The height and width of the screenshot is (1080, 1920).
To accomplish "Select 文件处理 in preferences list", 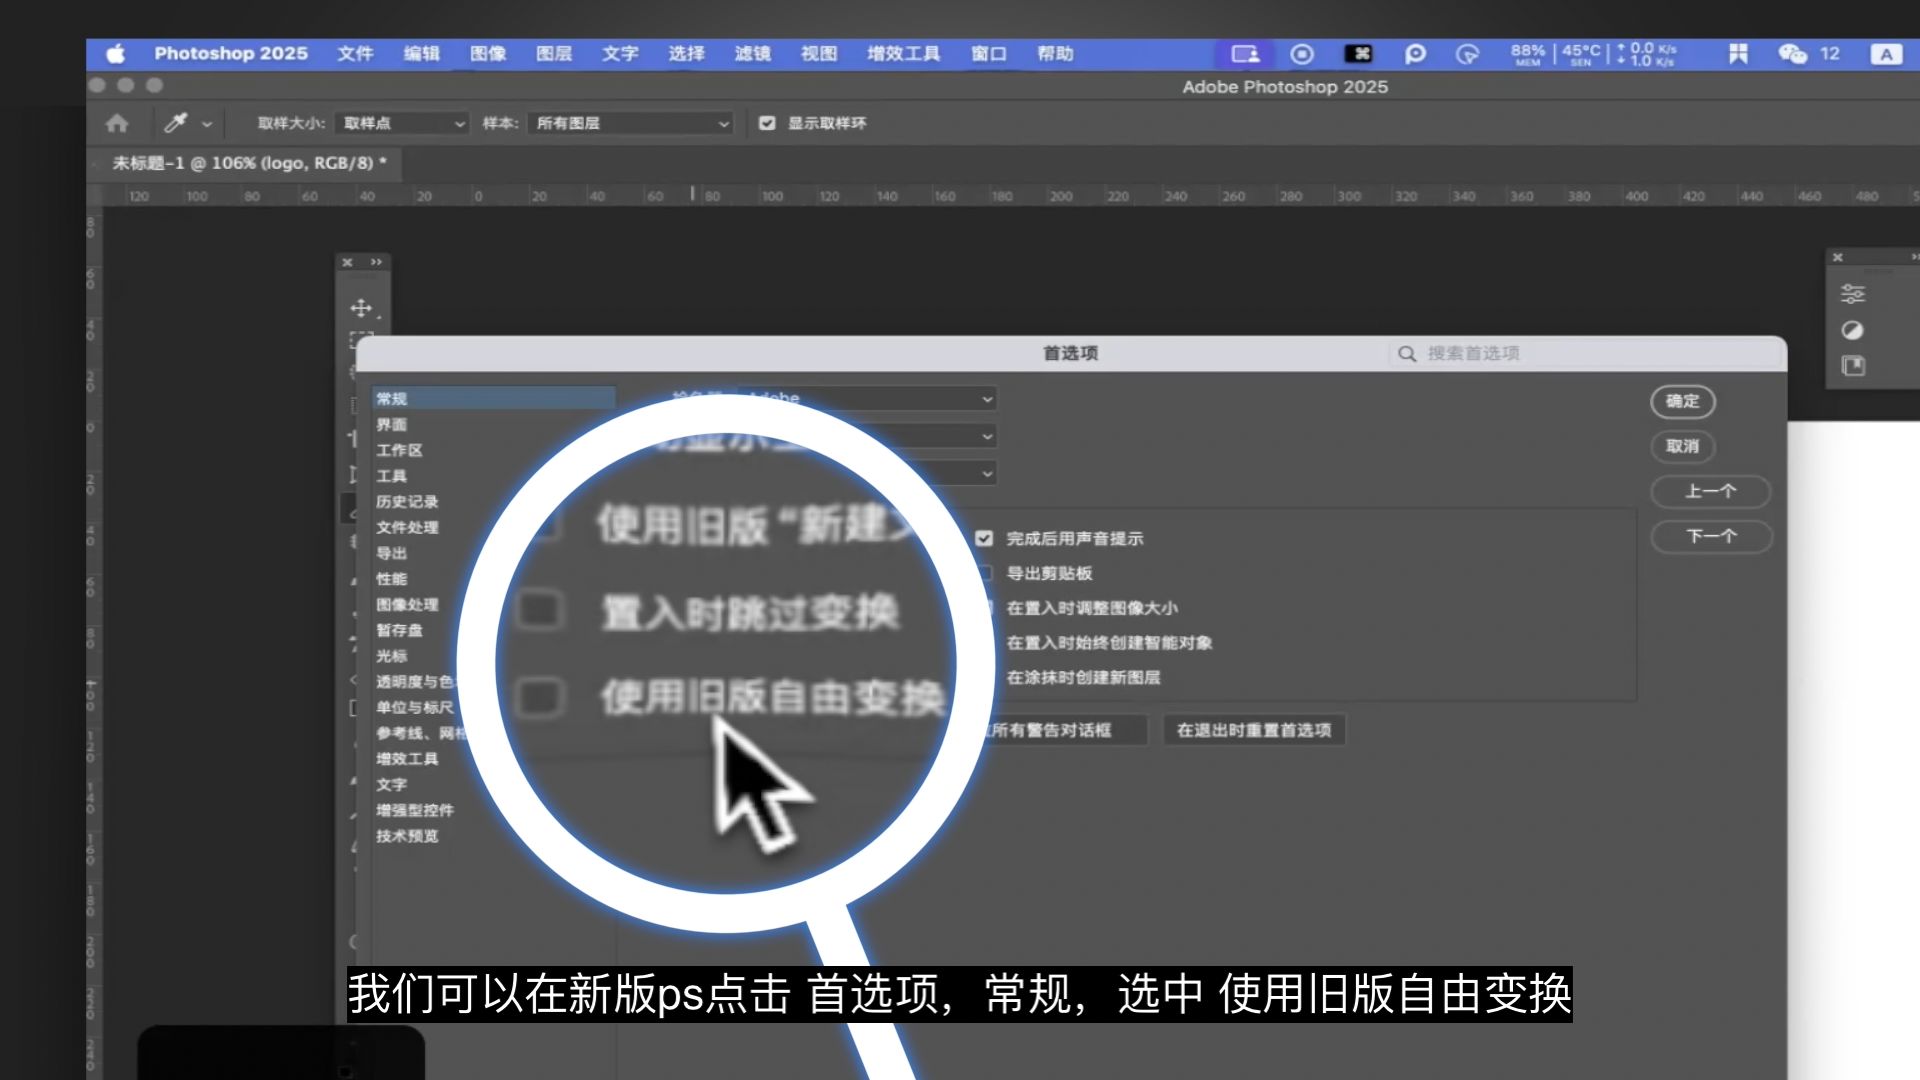I will tap(407, 527).
